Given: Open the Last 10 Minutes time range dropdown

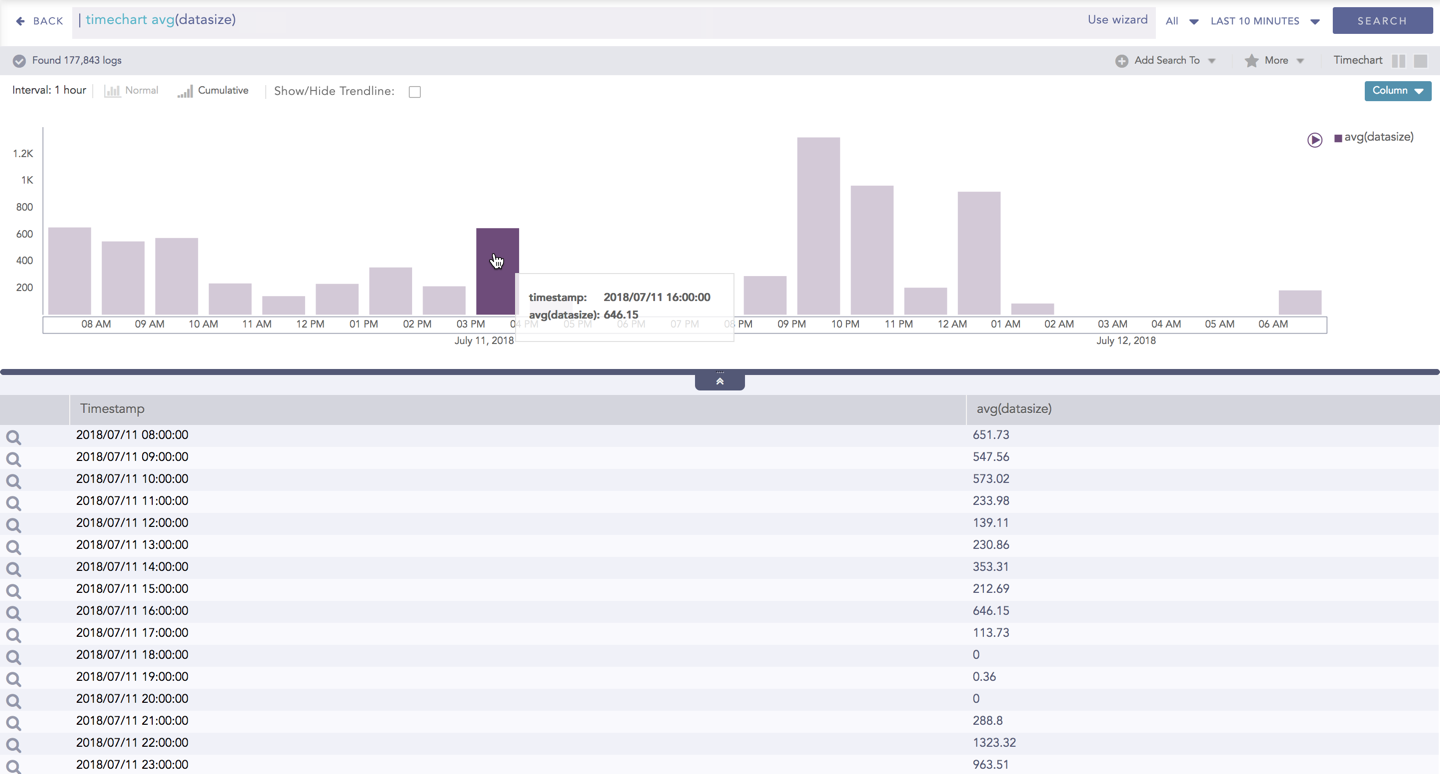Looking at the screenshot, I should [1264, 21].
